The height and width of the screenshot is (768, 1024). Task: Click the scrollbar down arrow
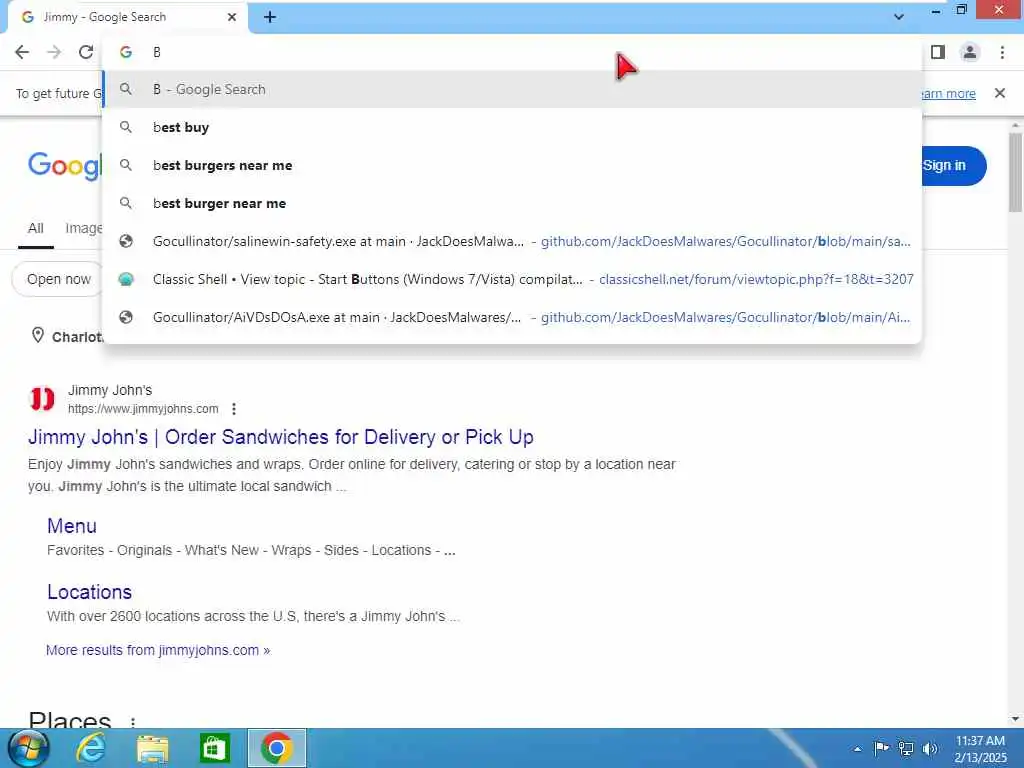(1015, 719)
